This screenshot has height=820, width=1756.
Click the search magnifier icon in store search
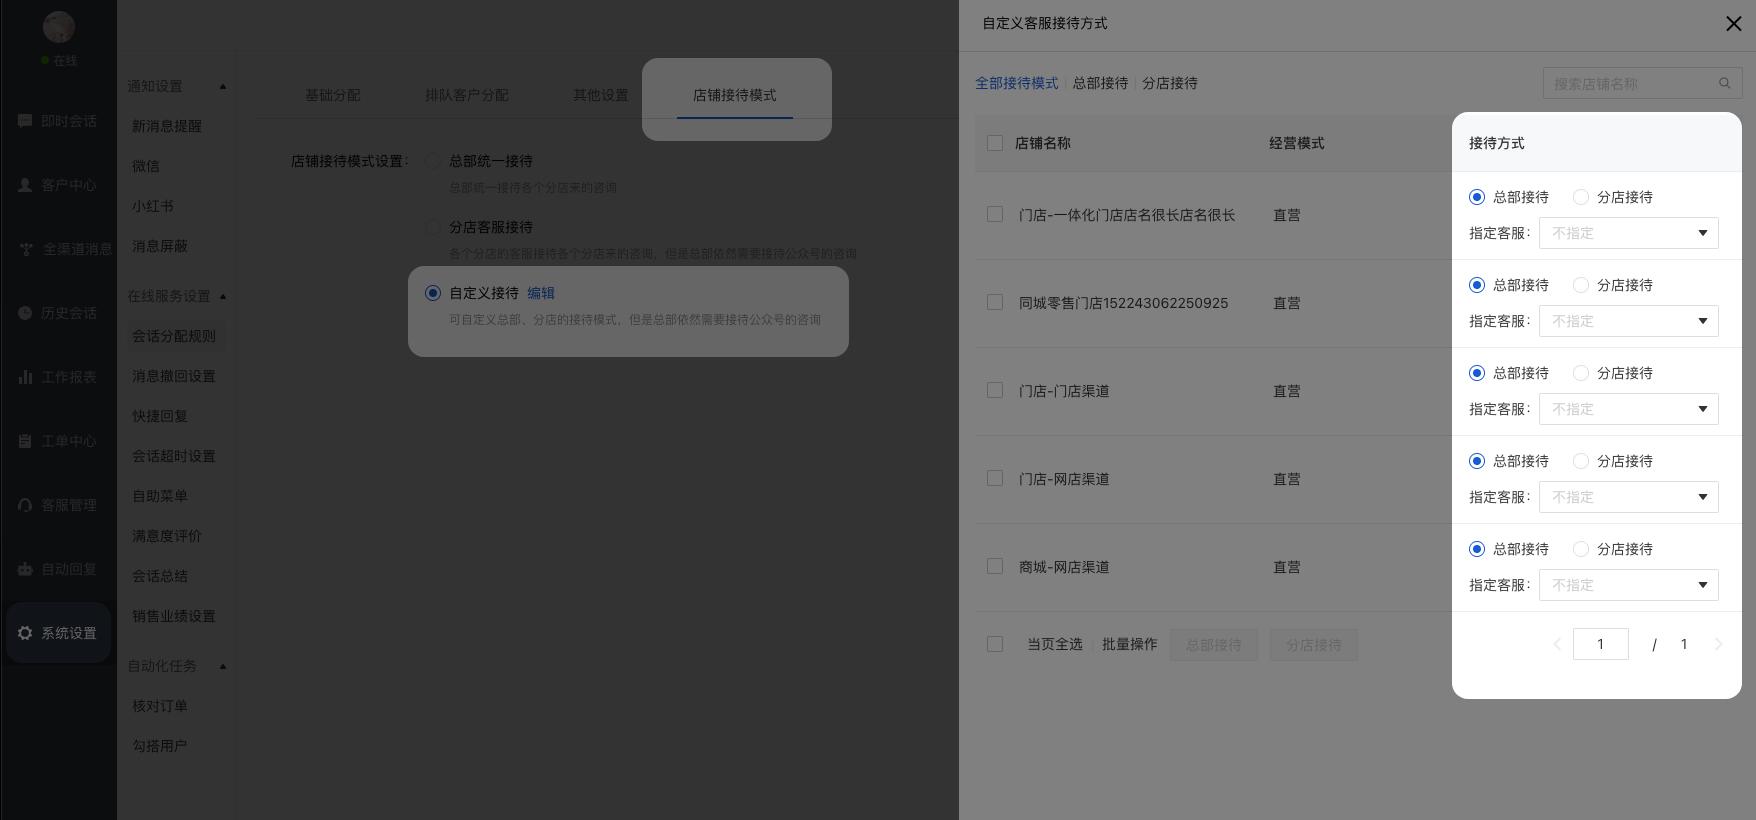click(x=1724, y=84)
